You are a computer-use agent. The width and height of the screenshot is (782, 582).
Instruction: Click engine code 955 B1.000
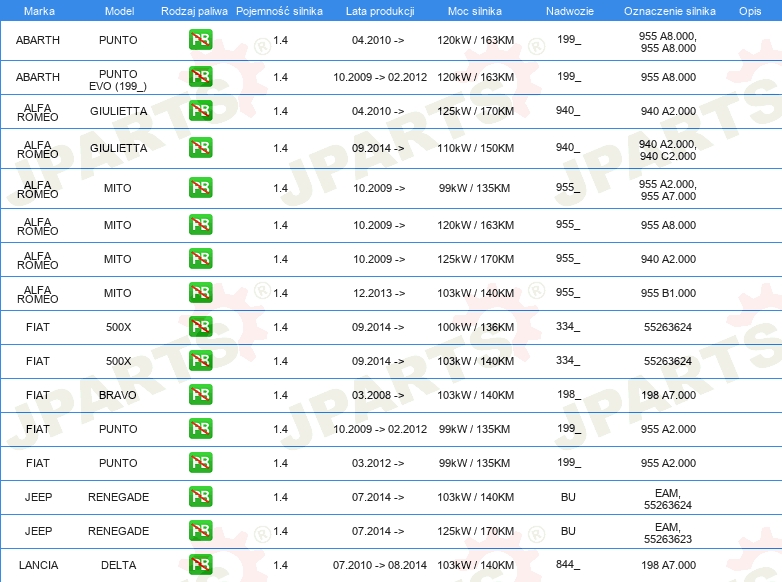(x=668, y=293)
